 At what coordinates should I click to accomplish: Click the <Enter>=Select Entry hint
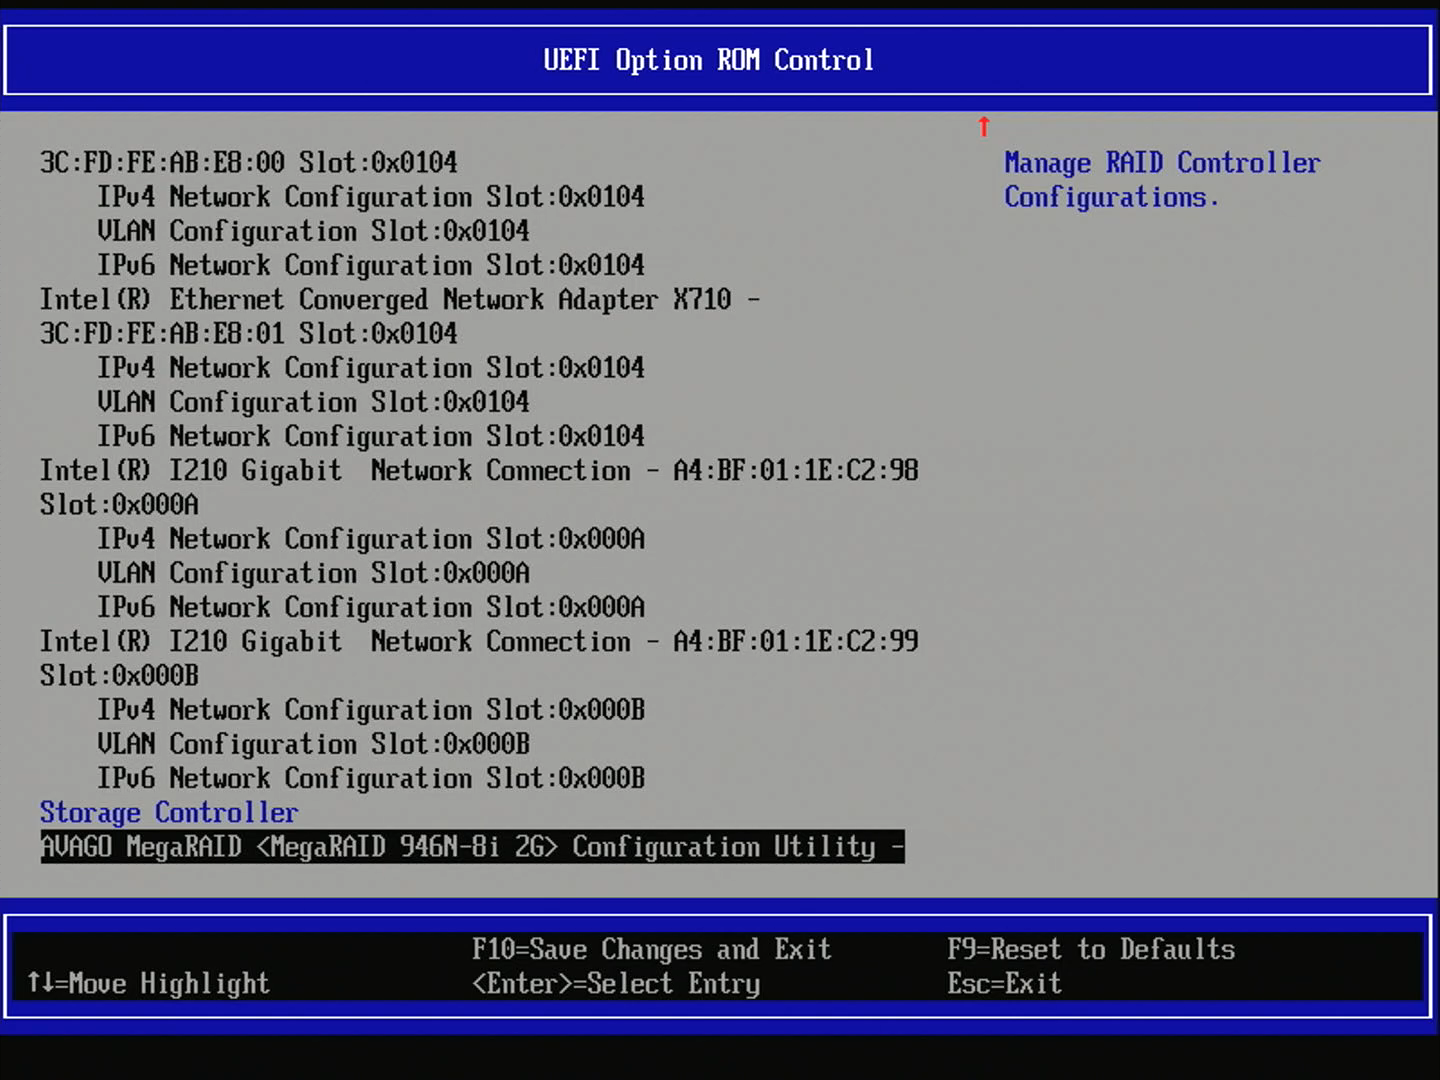[x=616, y=984]
